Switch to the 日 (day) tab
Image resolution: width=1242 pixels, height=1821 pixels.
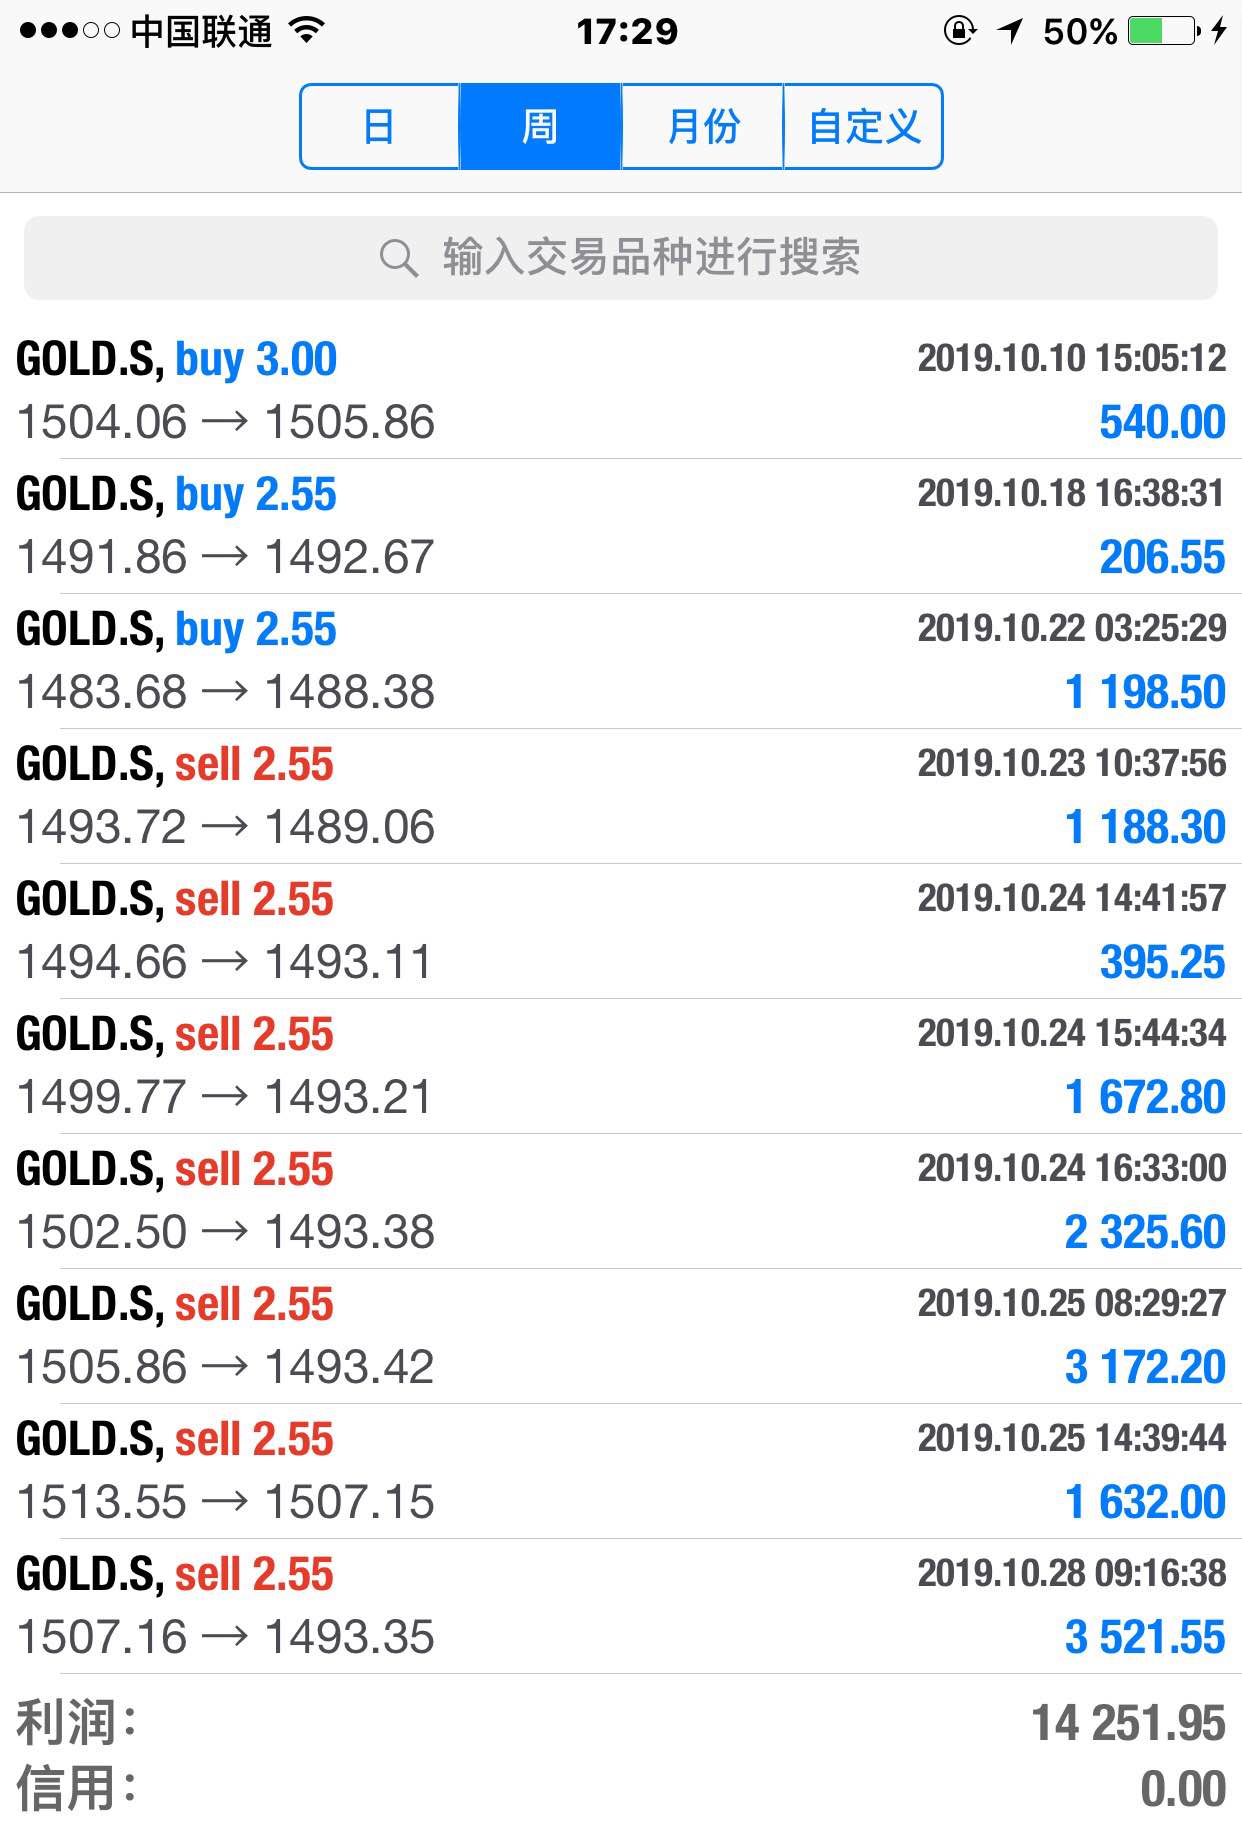379,127
